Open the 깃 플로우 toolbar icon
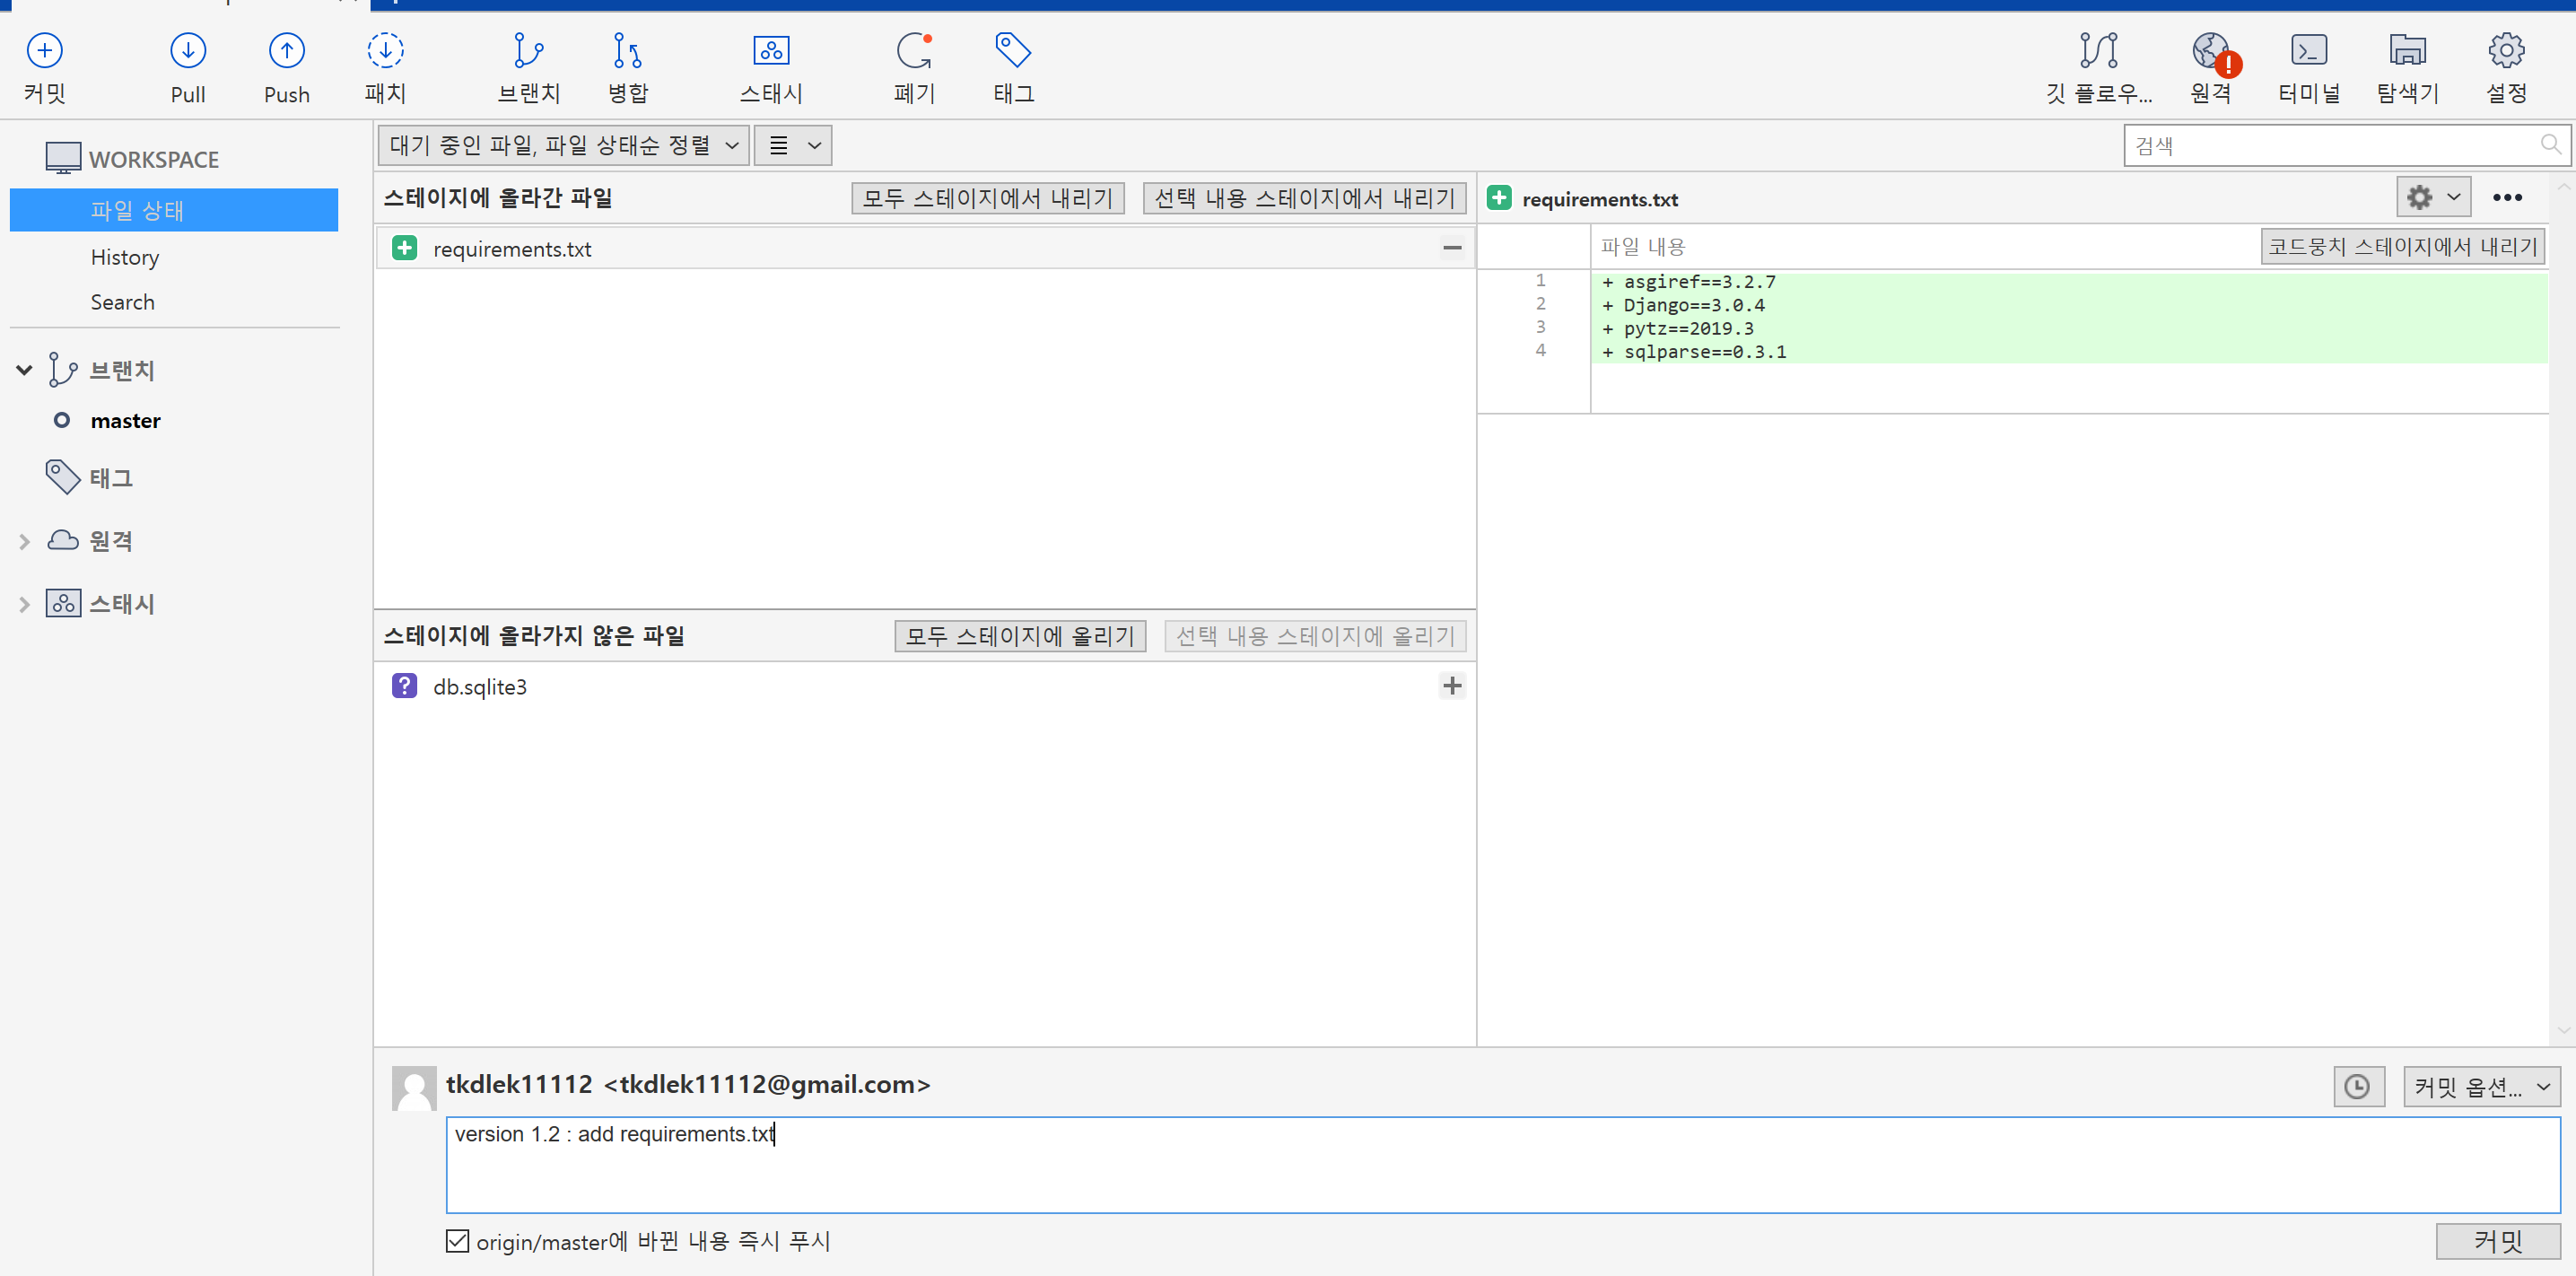 tap(2098, 51)
